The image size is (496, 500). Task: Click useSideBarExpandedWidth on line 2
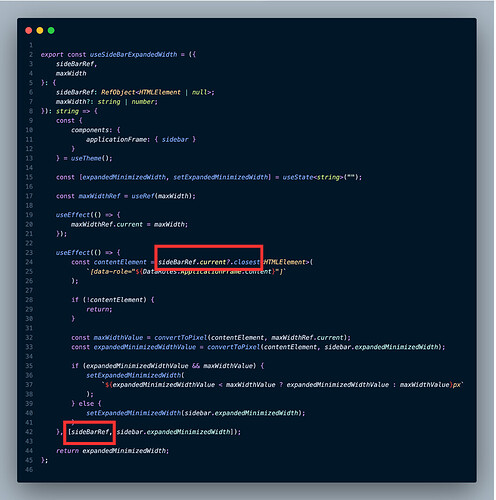point(133,54)
